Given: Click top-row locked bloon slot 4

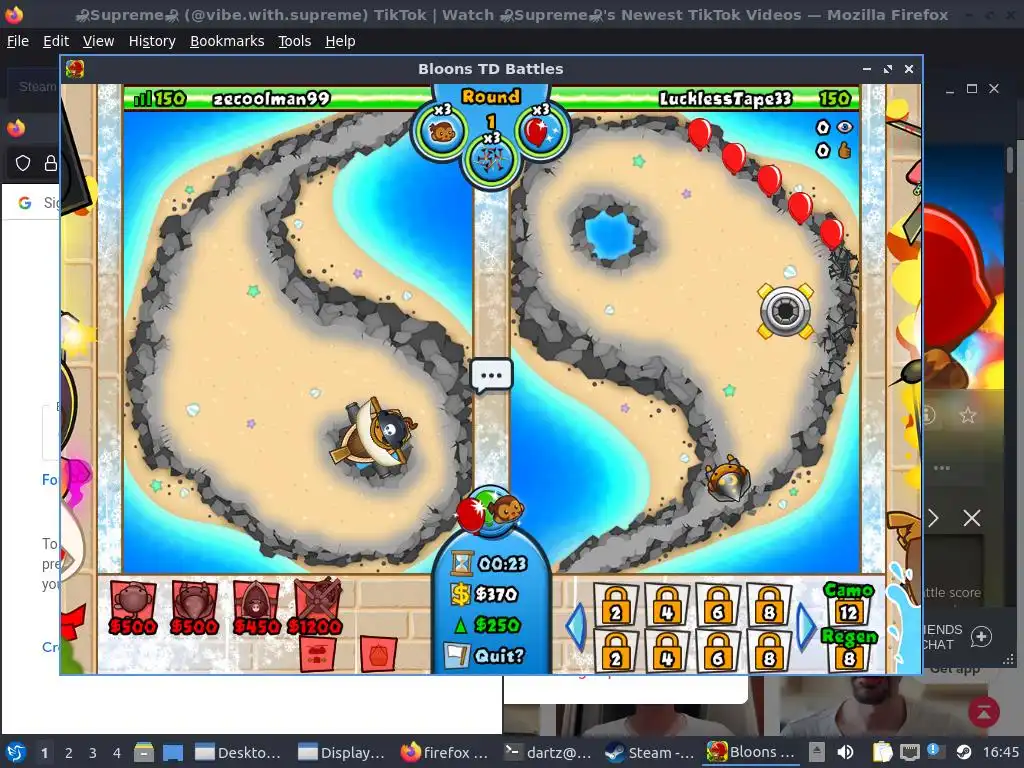Looking at the screenshot, I should (x=667, y=605).
